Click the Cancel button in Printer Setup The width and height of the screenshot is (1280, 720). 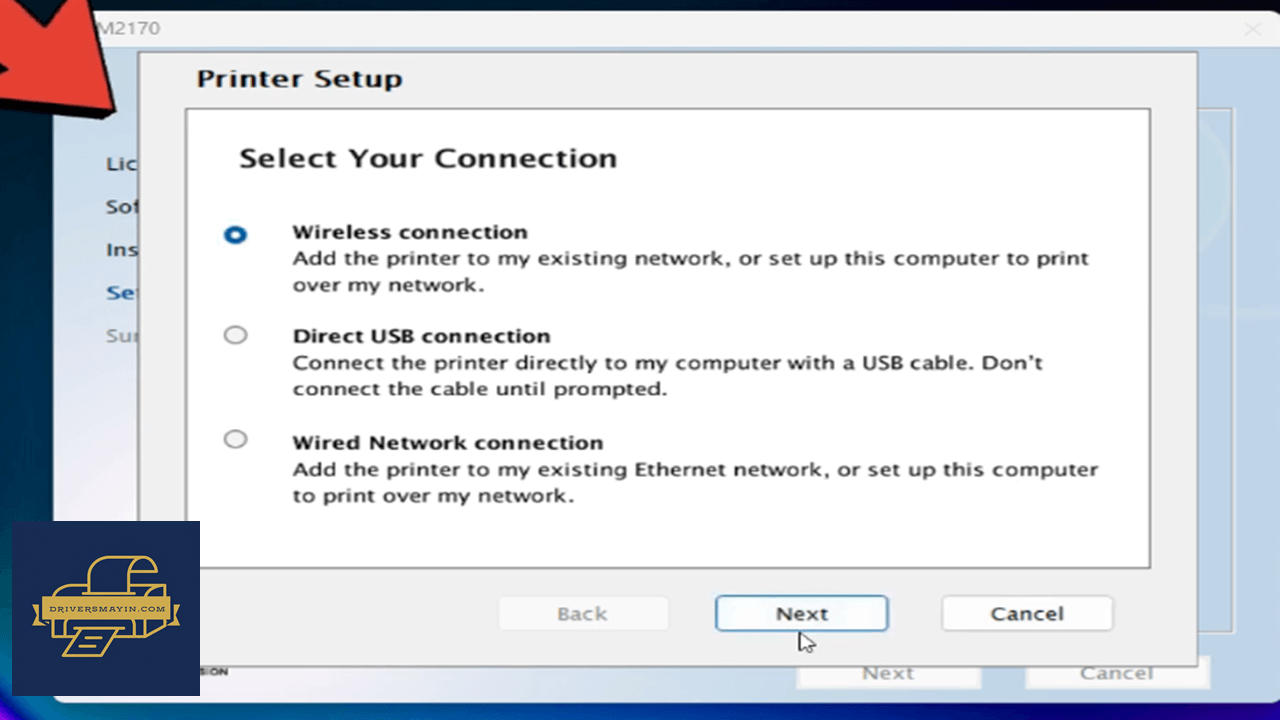(x=1027, y=614)
